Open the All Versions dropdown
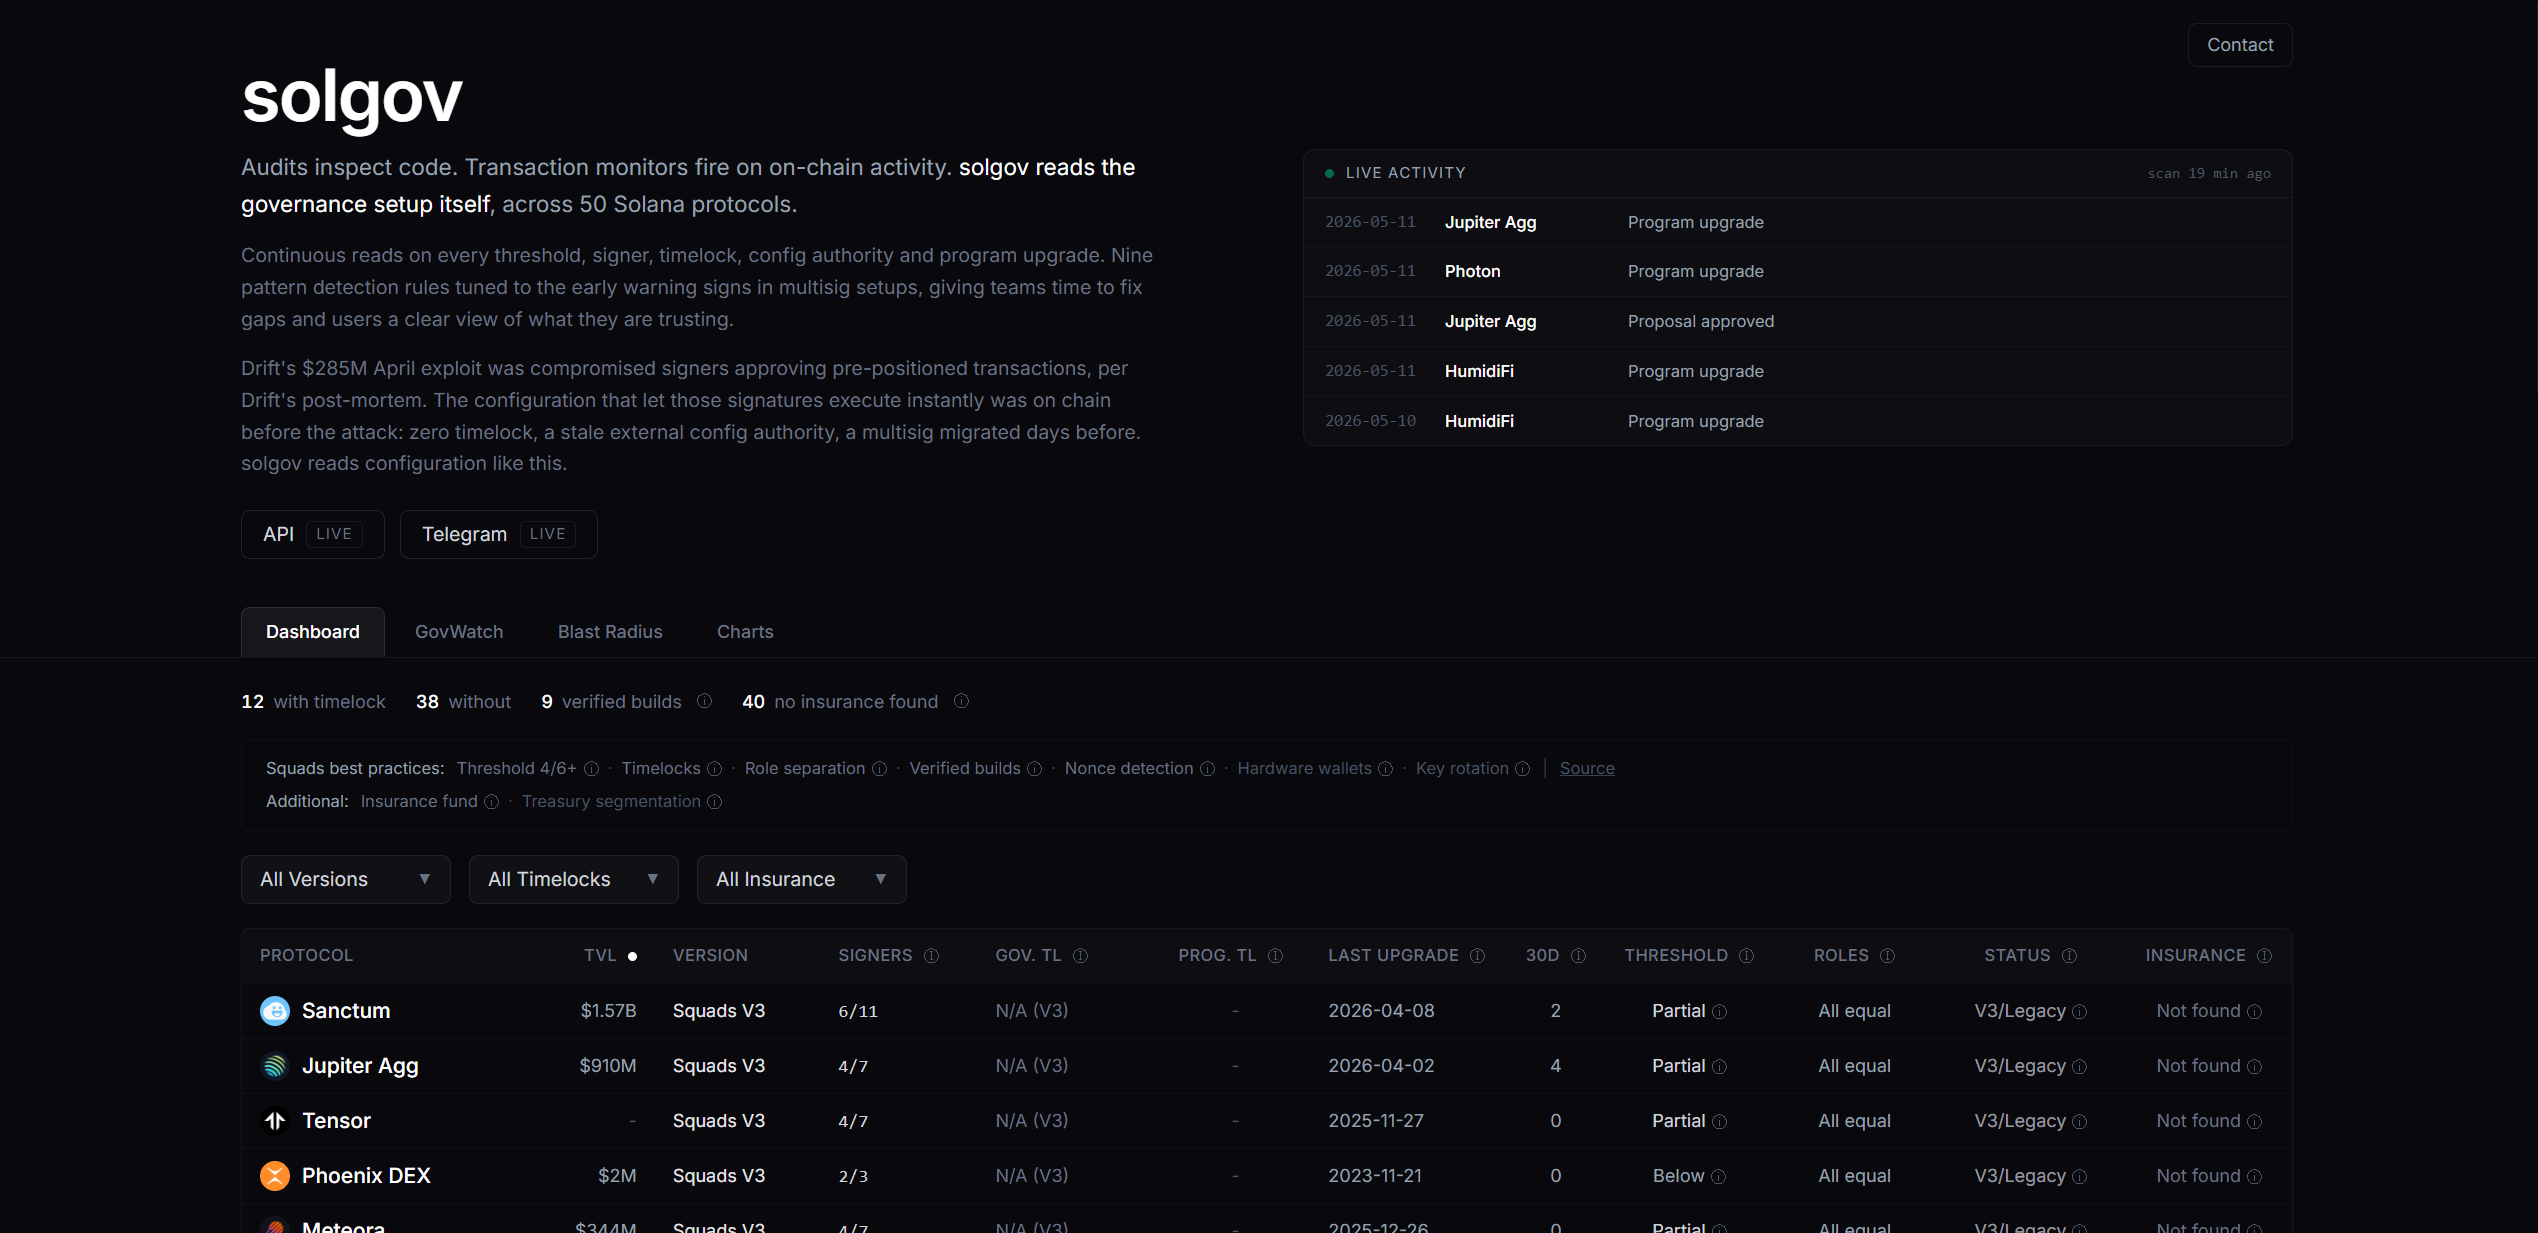Screen dimensions: 2538x1233 pos(346,879)
